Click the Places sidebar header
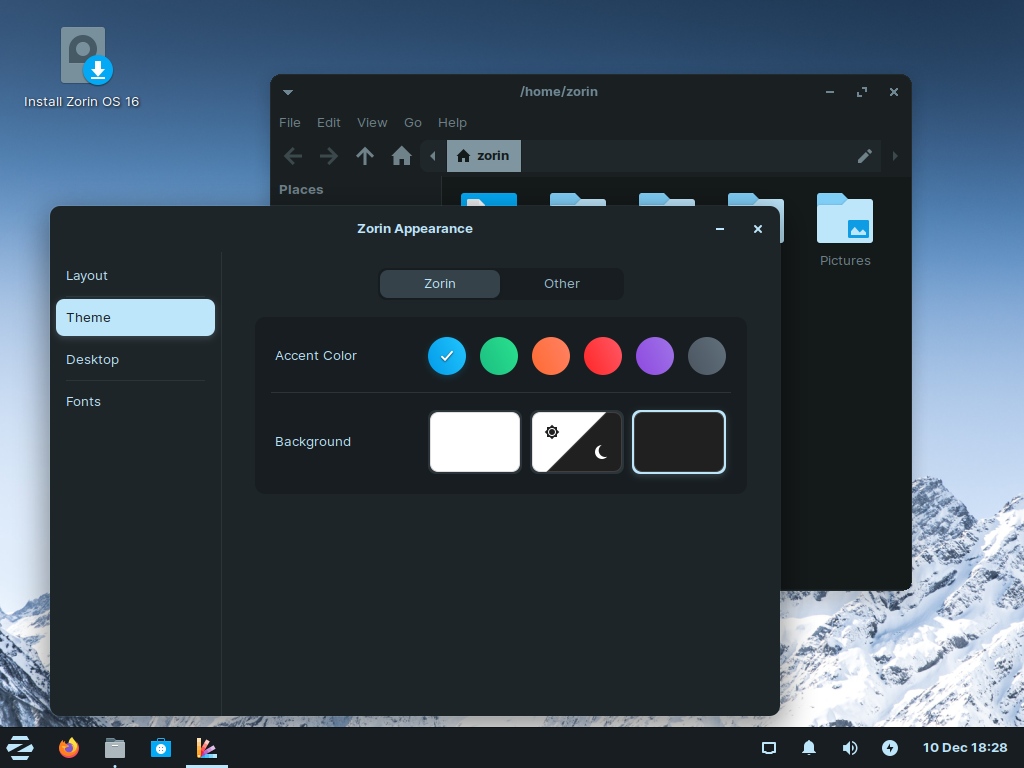The image size is (1024, 768). [x=301, y=190]
